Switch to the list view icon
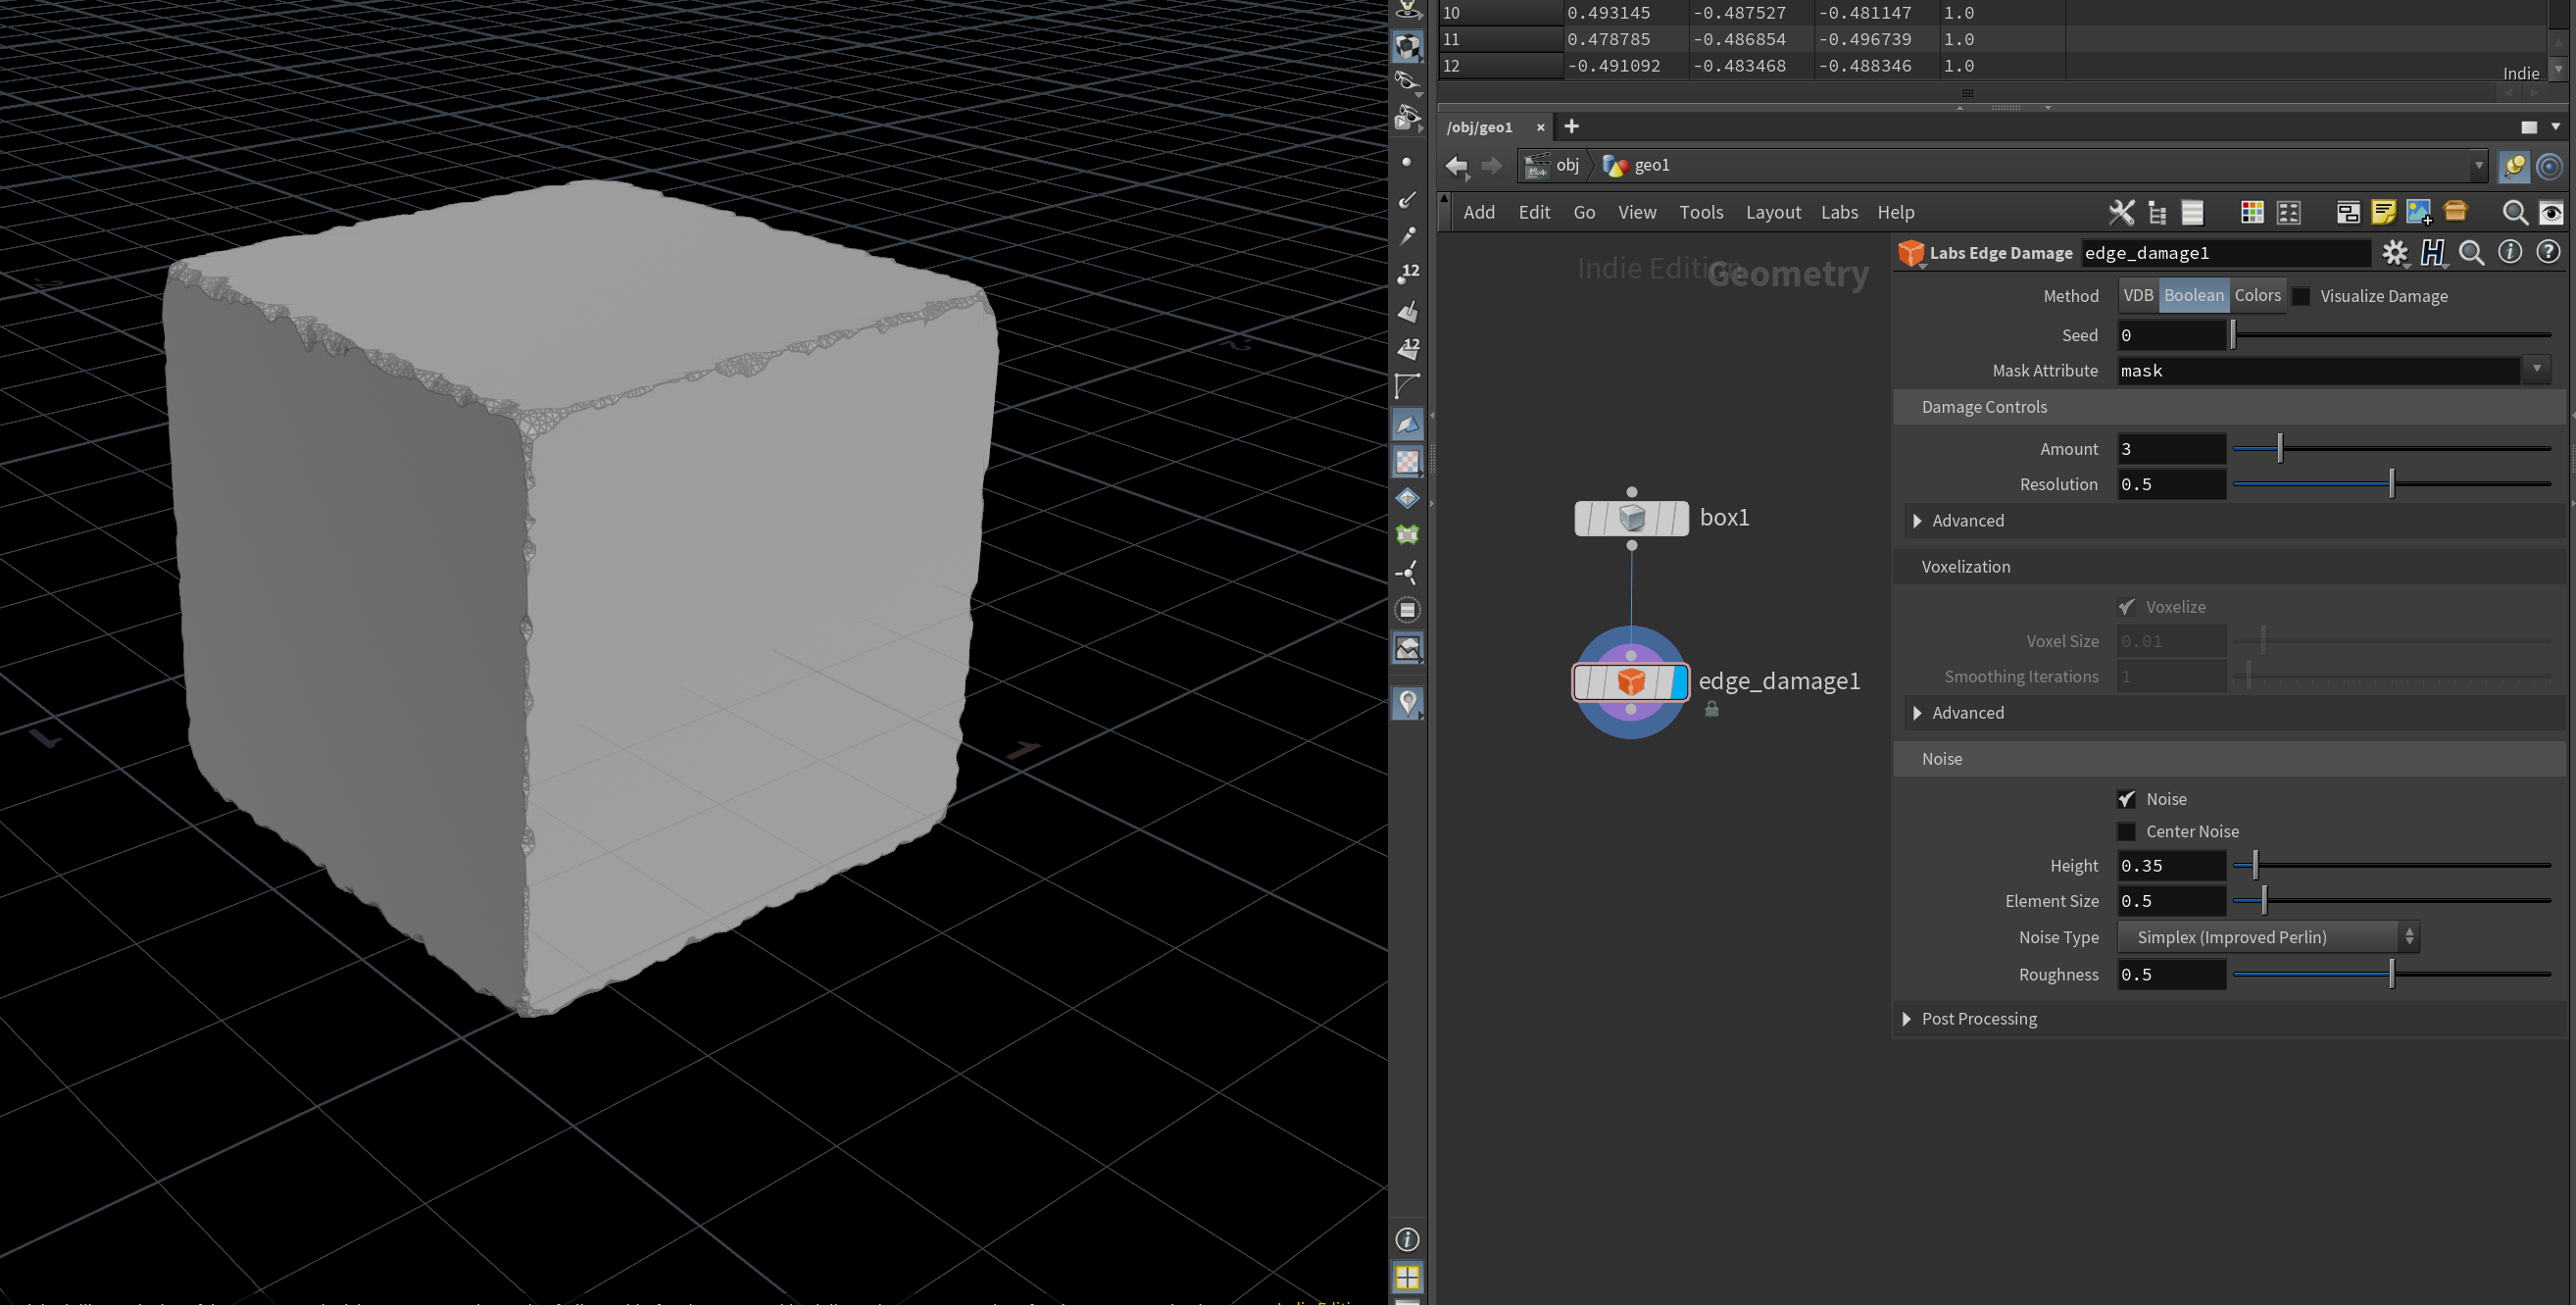The height and width of the screenshot is (1305, 2576). (2192, 212)
